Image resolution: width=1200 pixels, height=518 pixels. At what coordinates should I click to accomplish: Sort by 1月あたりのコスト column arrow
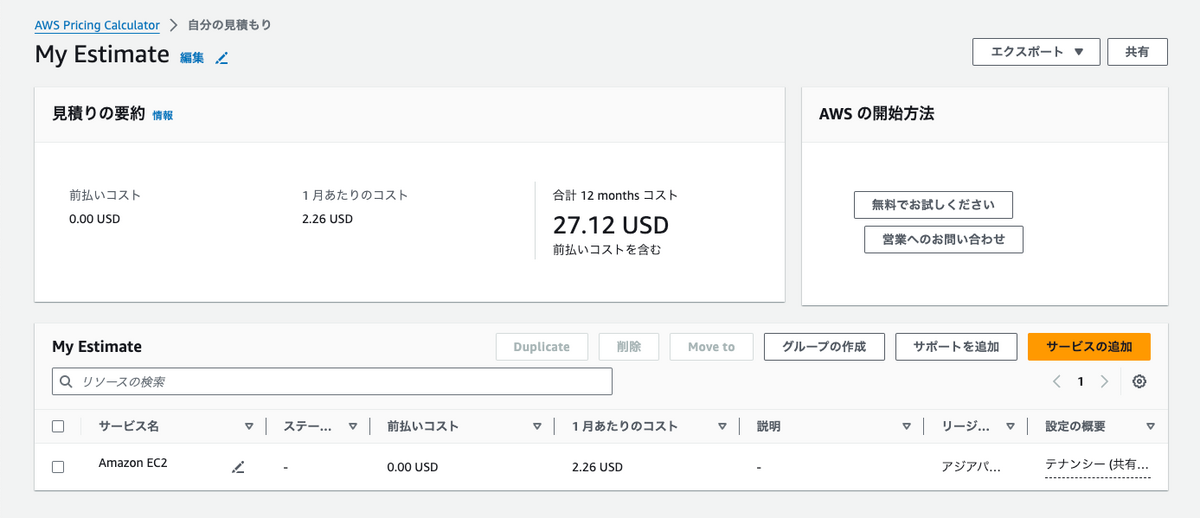click(x=722, y=426)
